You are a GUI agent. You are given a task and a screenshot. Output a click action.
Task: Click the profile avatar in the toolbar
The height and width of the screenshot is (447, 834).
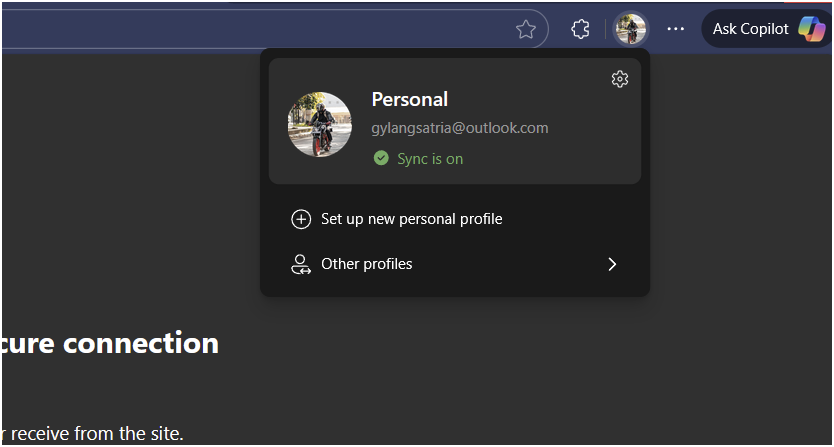coord(630,29)
